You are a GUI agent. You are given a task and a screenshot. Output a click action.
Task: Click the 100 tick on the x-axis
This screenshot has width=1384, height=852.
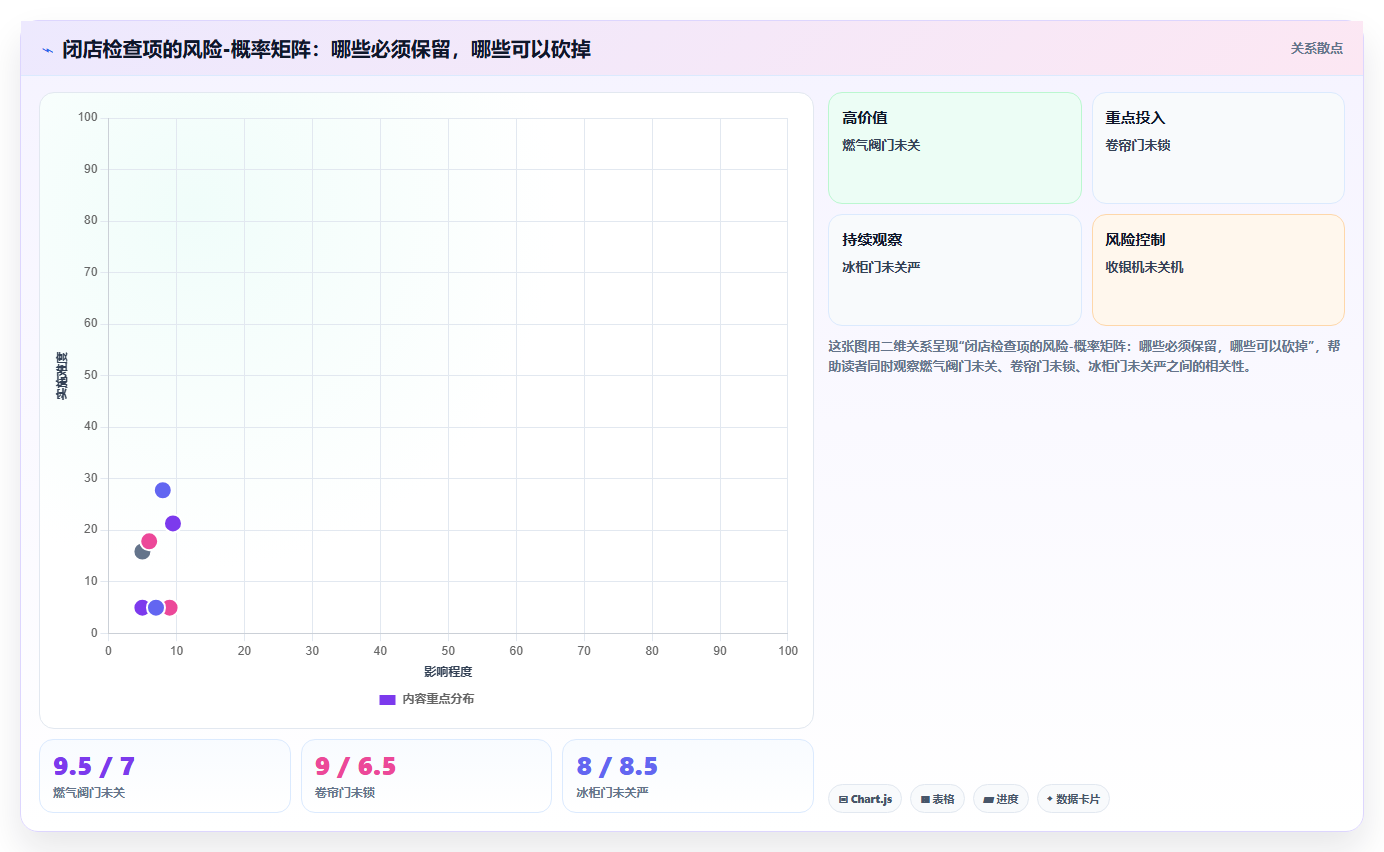pos(788,651)
